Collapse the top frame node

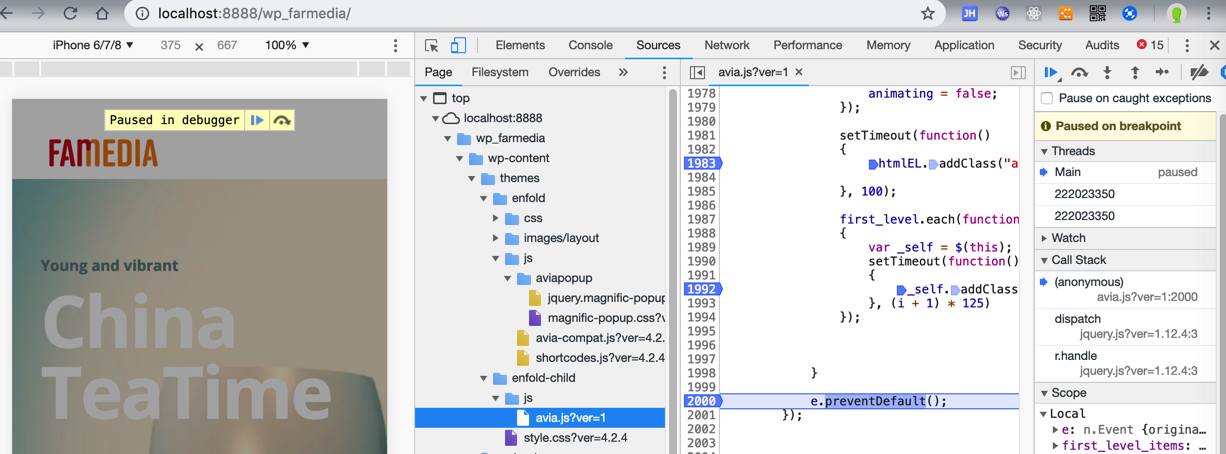pos(424,98)
